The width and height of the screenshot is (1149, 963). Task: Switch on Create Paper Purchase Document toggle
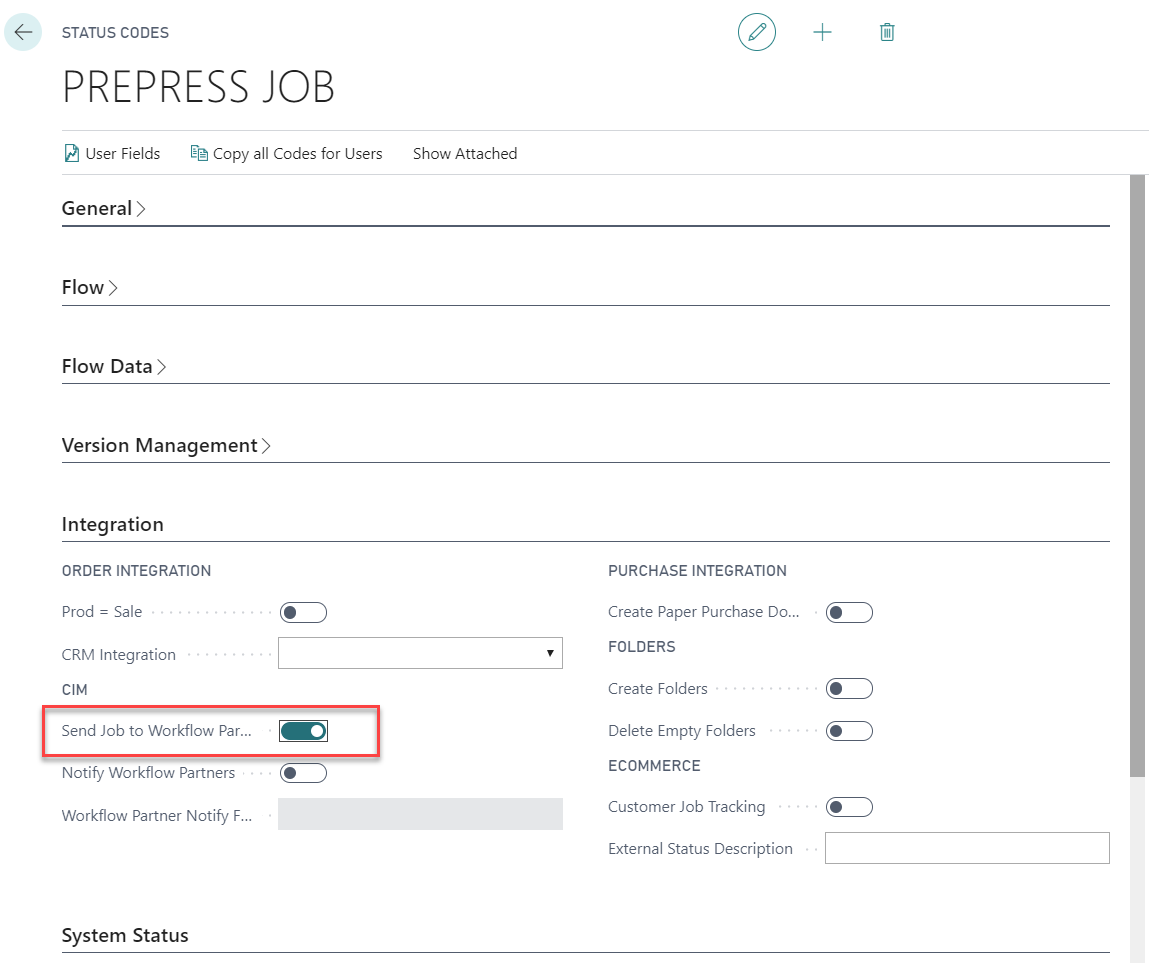coord(849,612)
